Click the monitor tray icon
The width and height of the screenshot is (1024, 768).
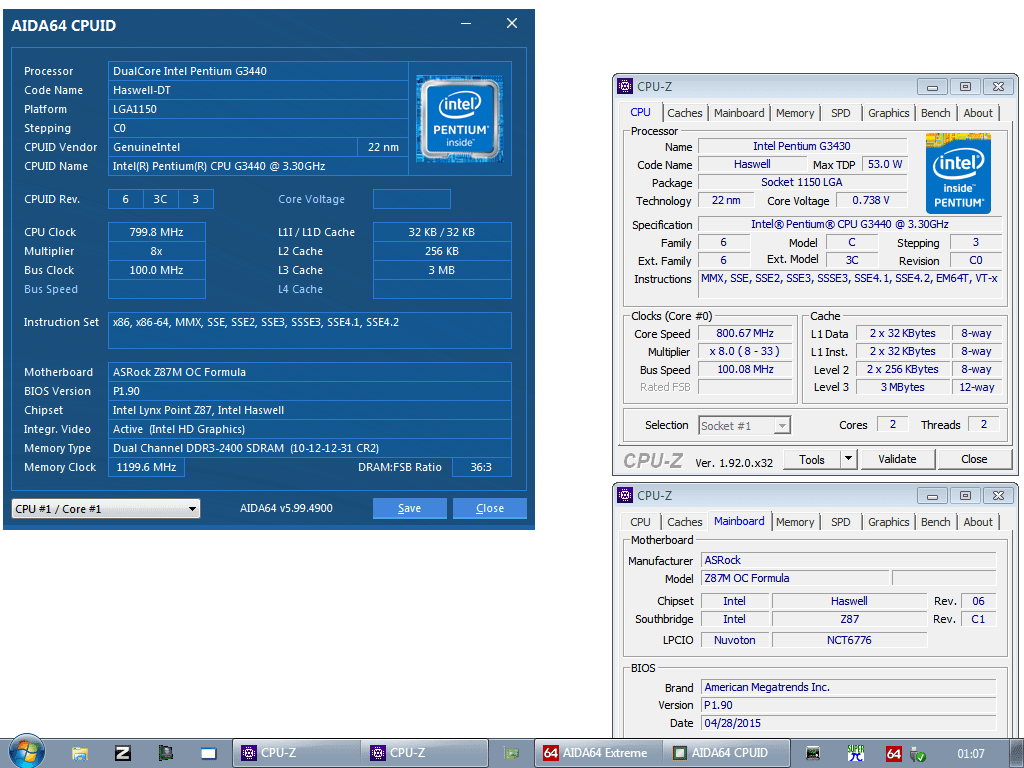point(812,754)
